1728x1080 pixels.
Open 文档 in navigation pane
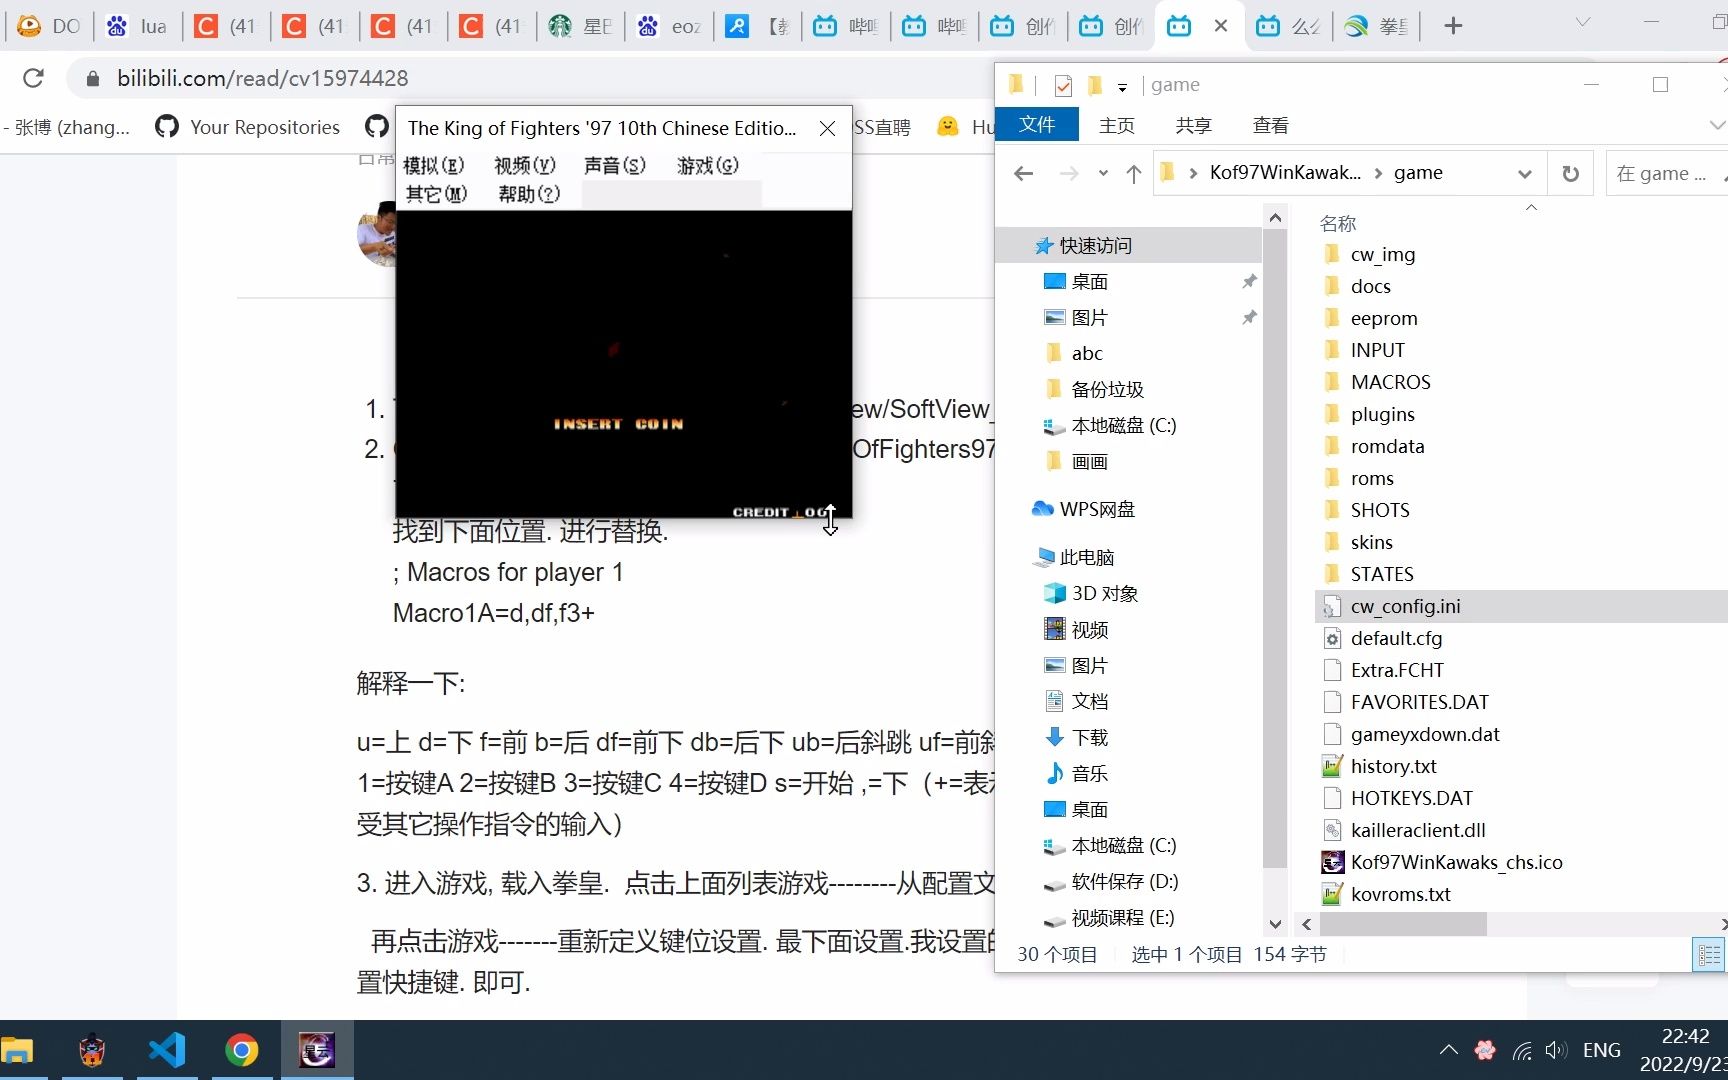pos(1089,701)
